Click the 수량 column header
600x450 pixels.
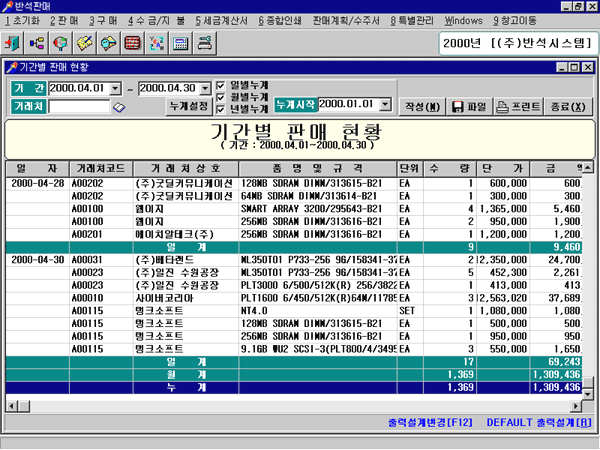450,168
